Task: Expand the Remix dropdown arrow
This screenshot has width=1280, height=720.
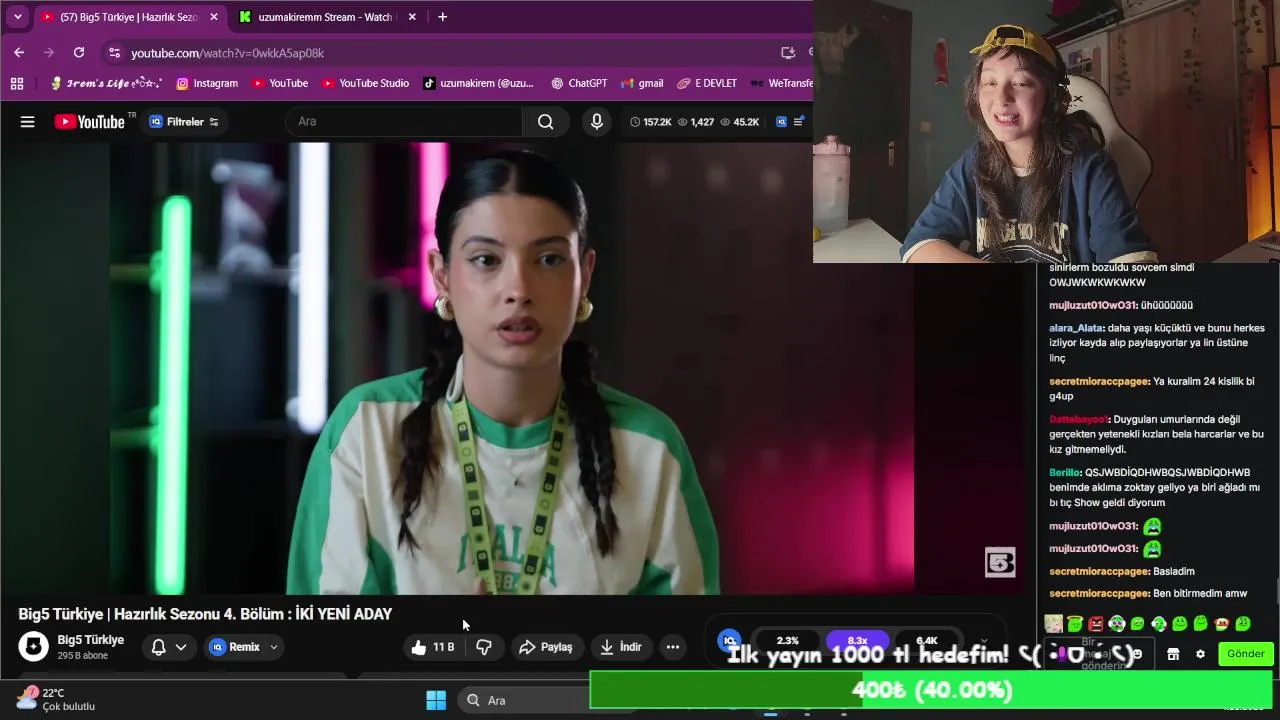Action: pyautogui.click(x=273, y=647)
